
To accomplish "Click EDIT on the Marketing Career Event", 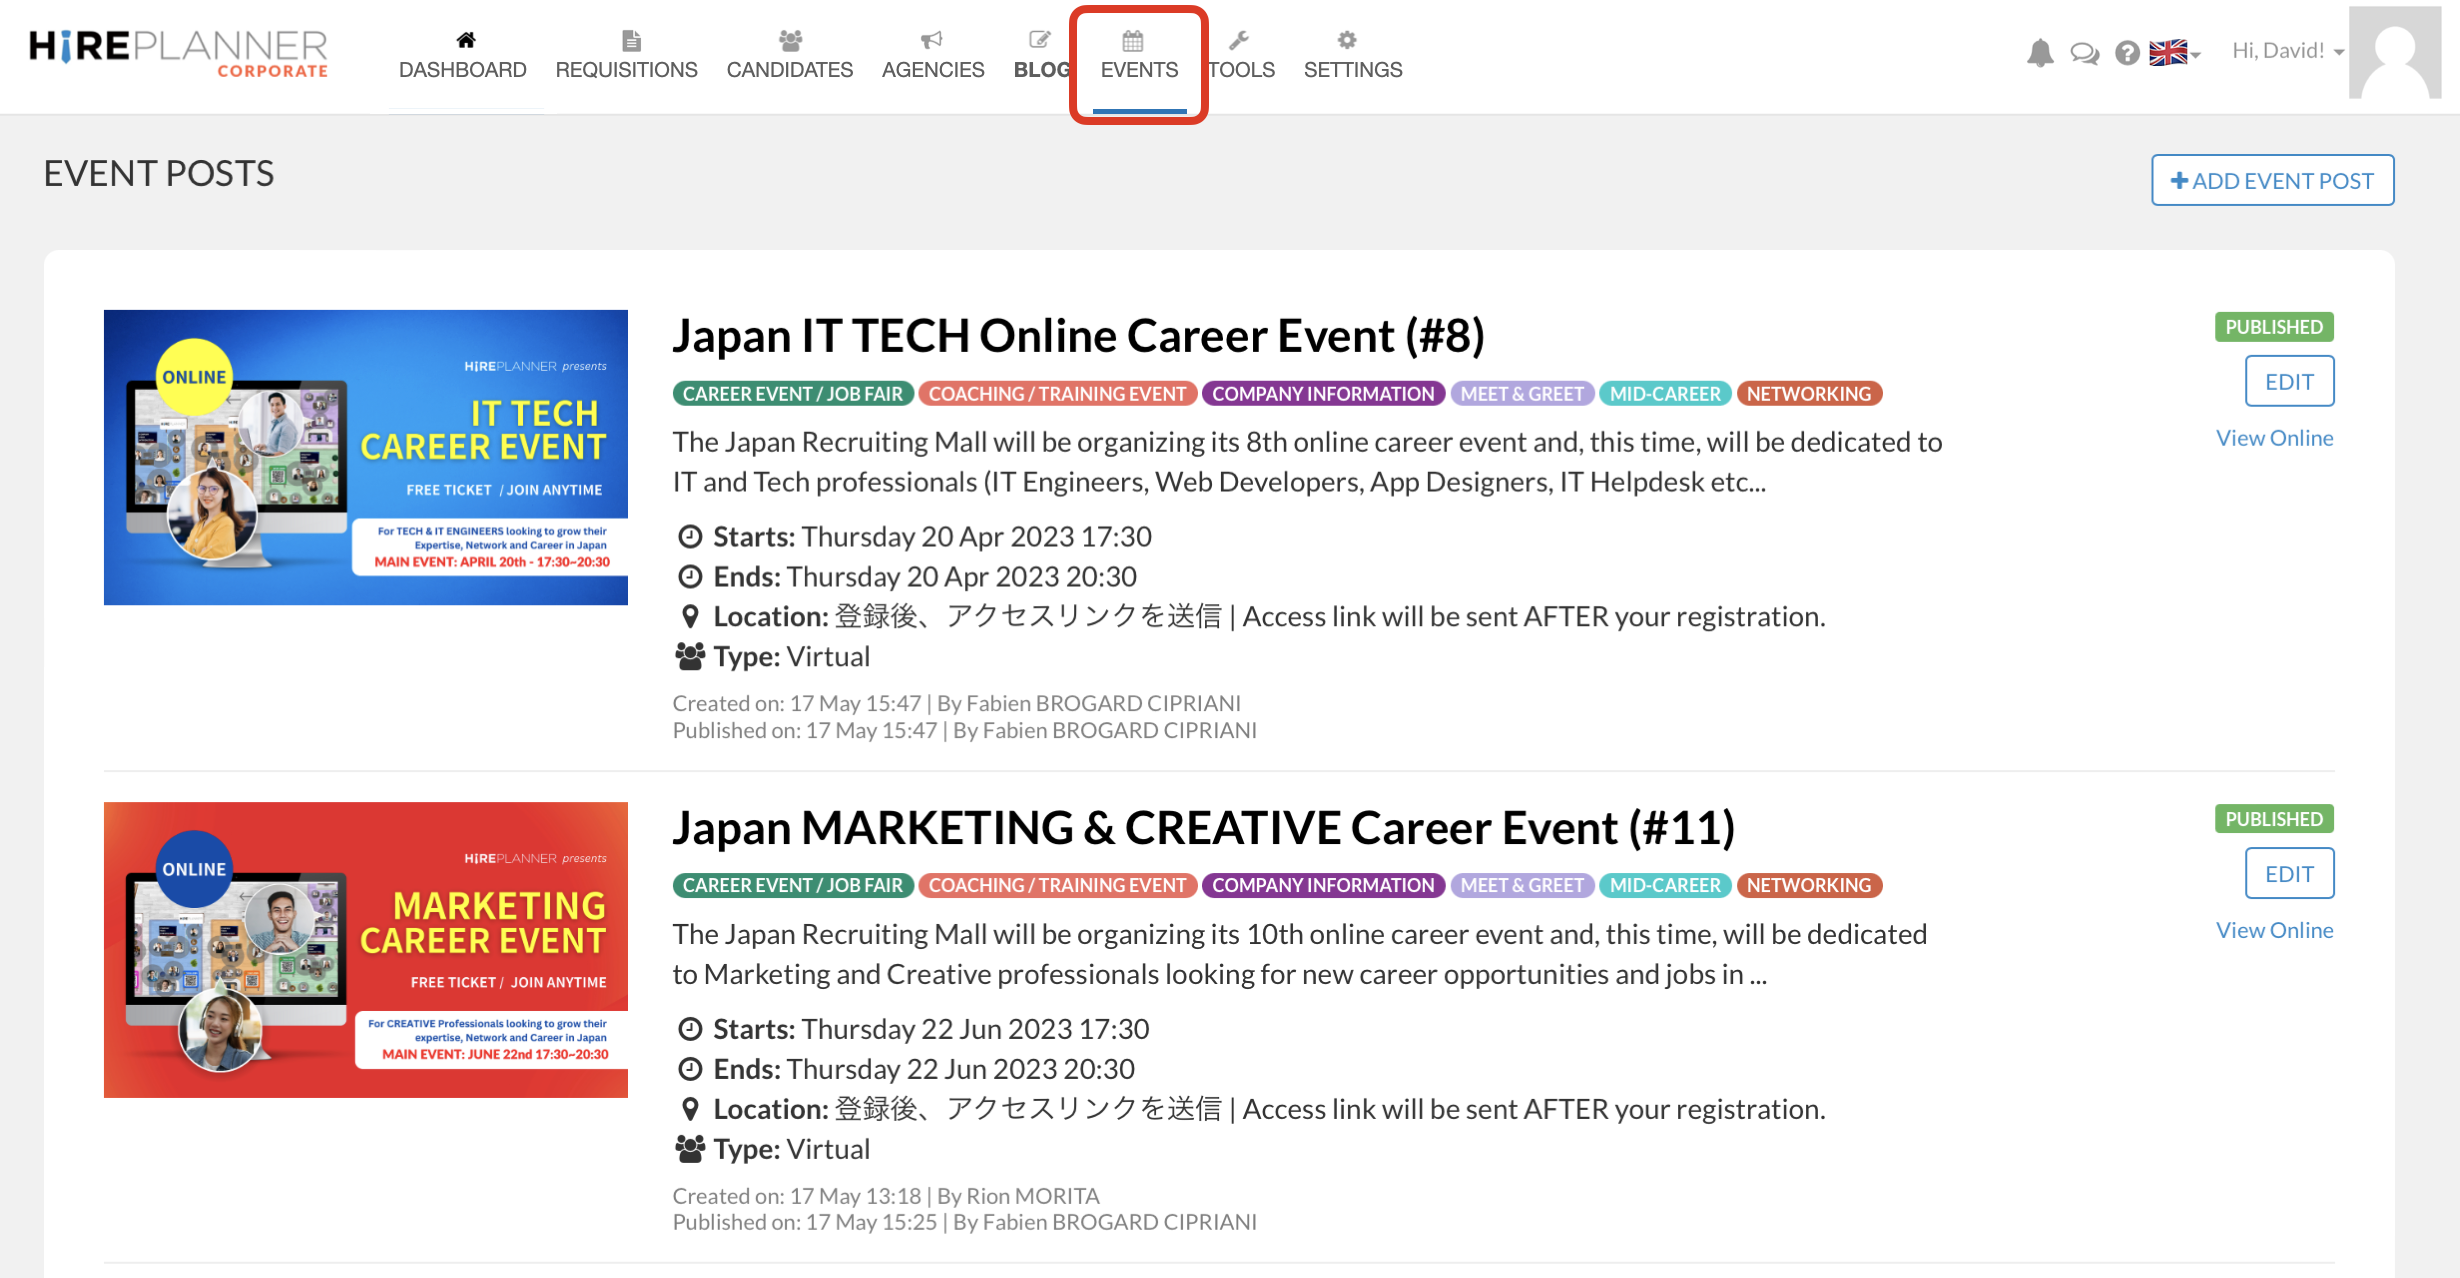I will [x=2289, y=872].
